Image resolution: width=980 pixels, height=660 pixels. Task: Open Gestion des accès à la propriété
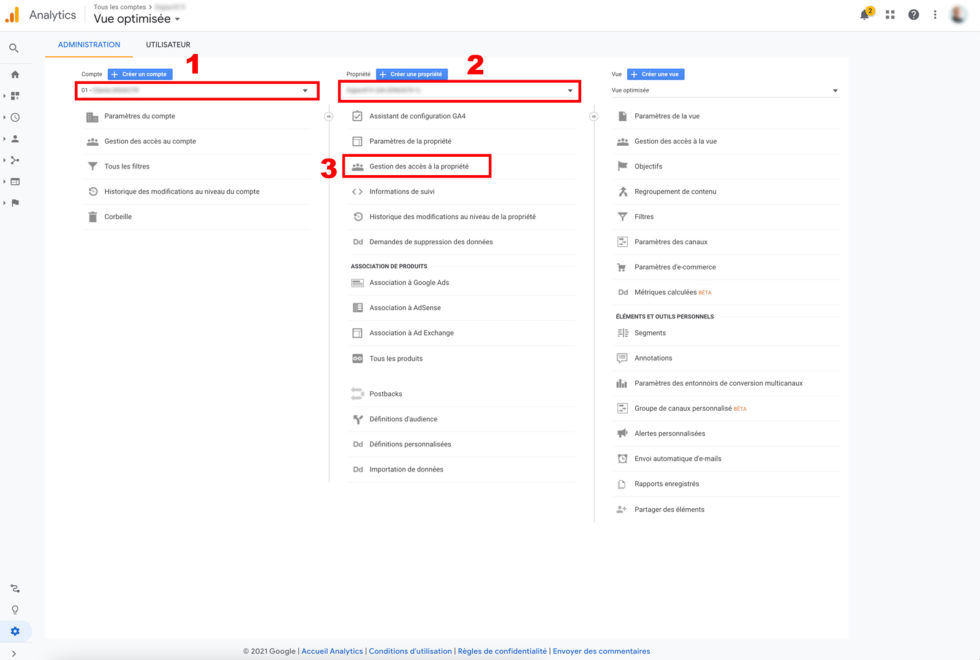click(418, 166)
